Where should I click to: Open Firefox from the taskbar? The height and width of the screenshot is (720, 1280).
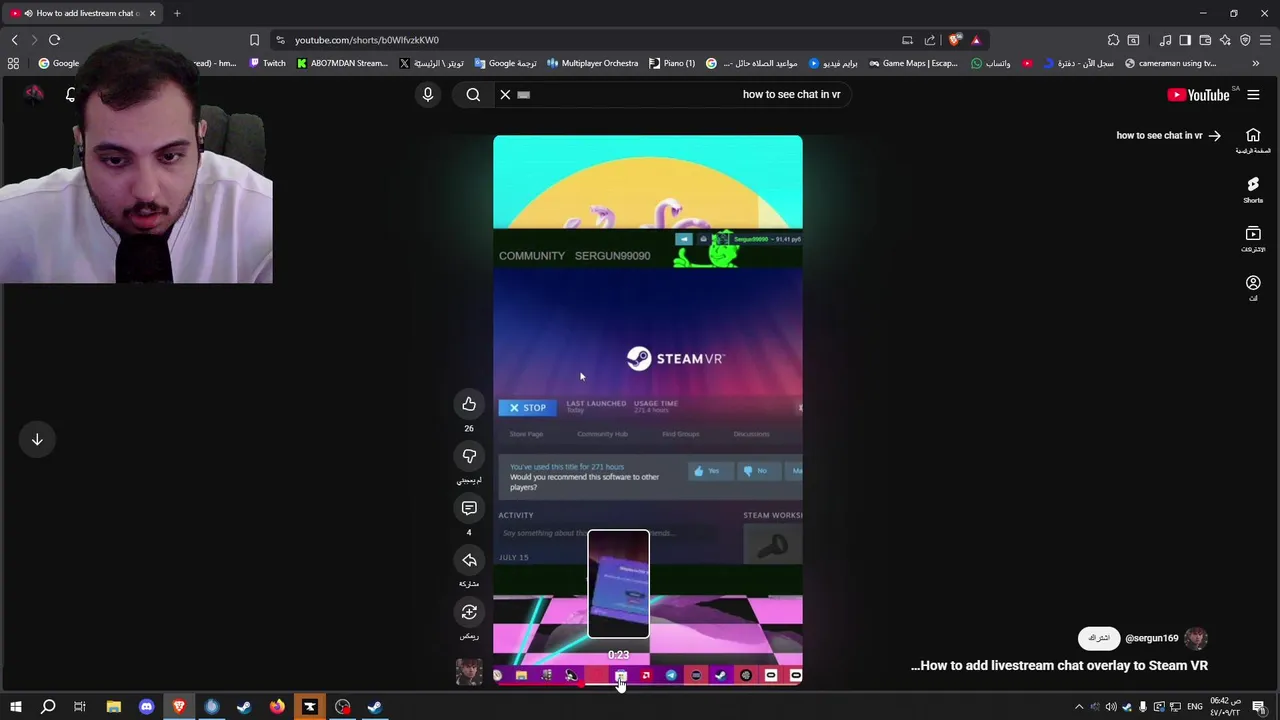point(277,707)
